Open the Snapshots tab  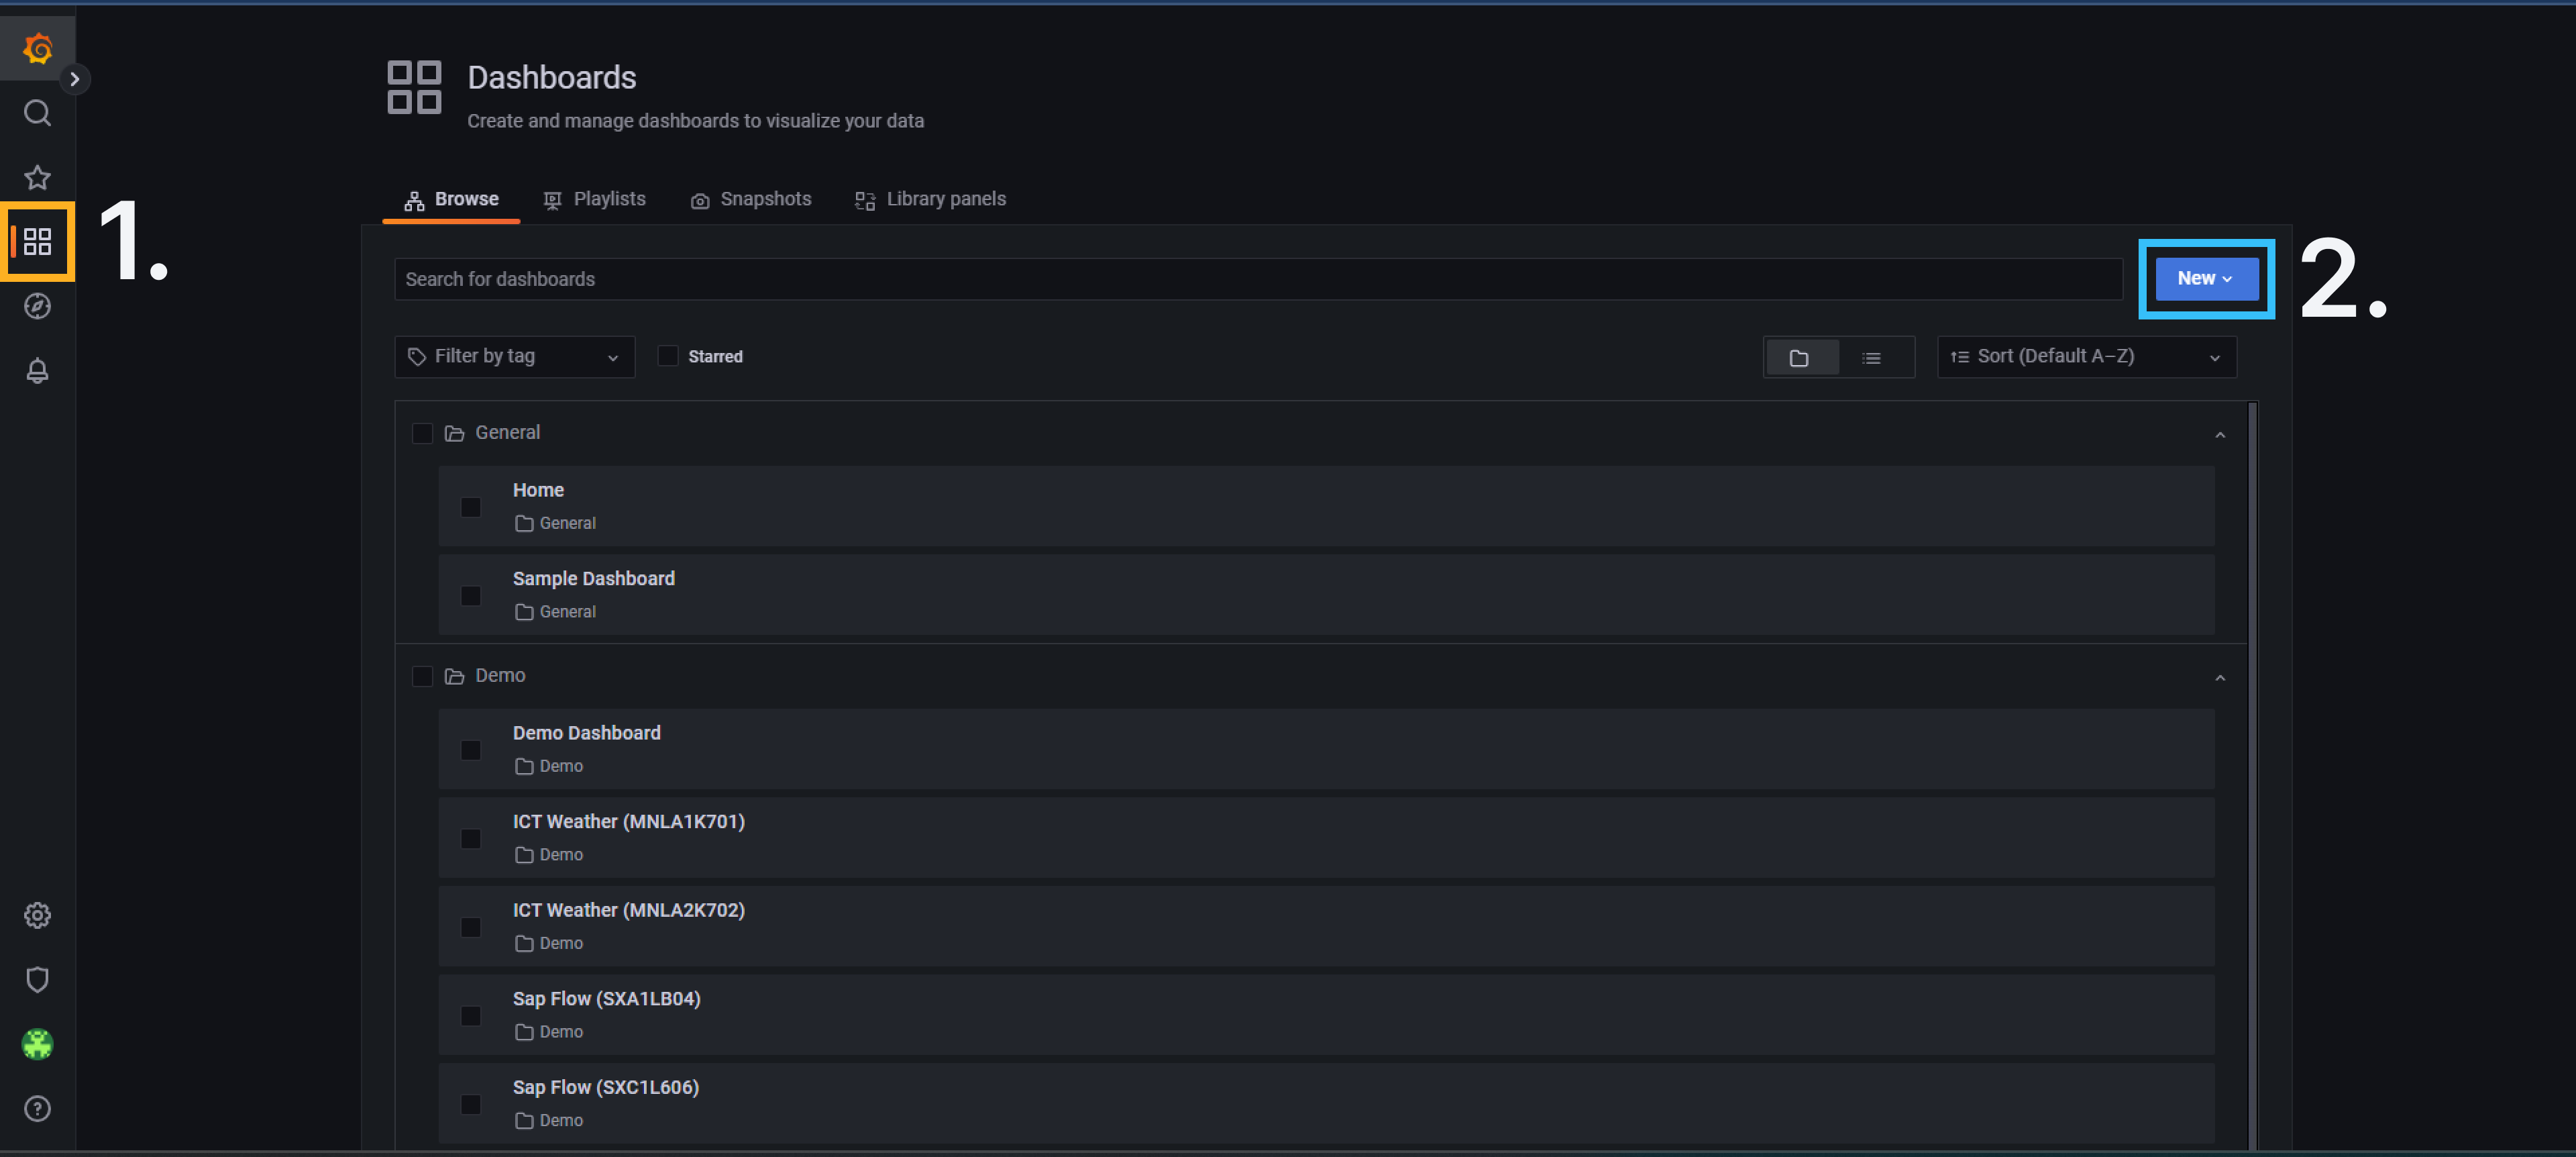751,199
